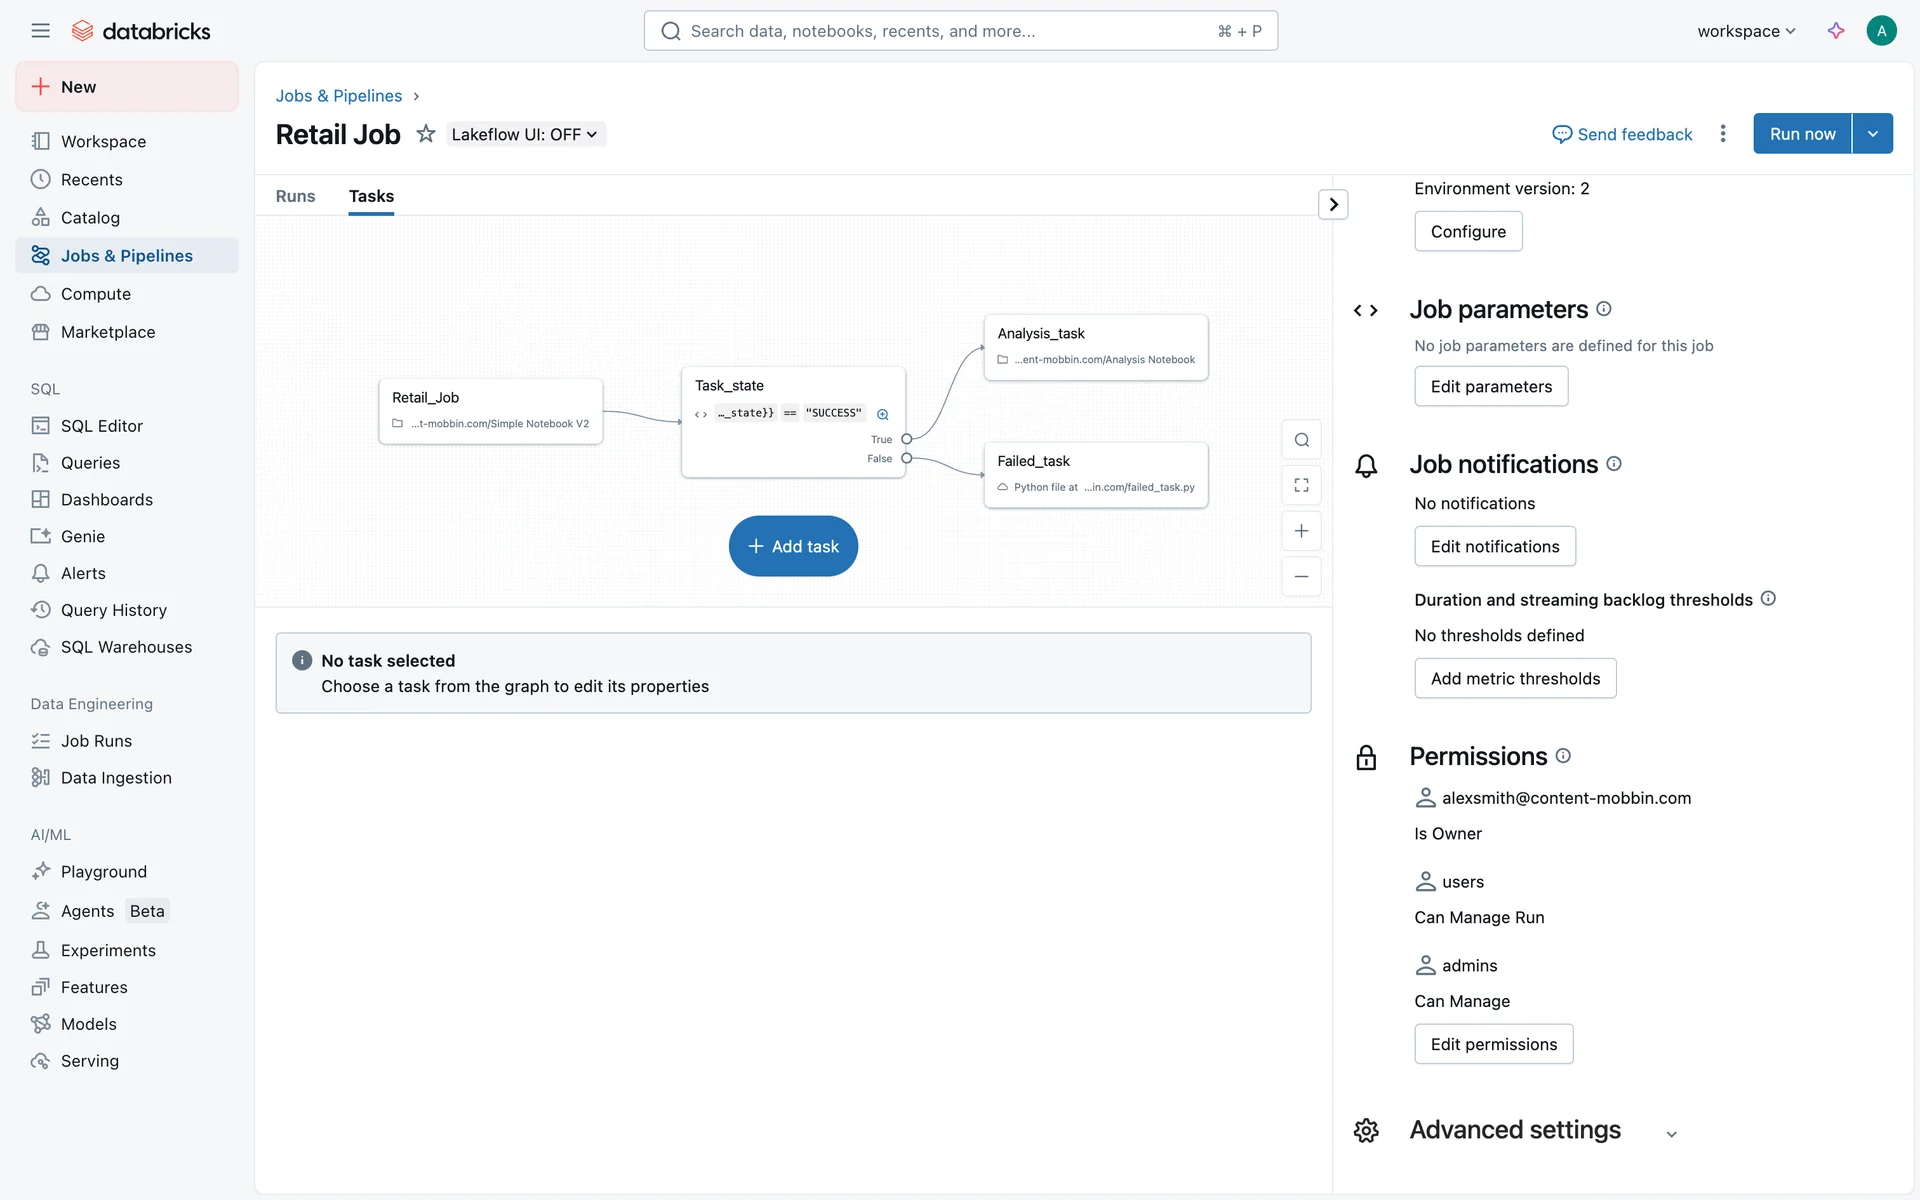Fit the task graph to view

1301,485
